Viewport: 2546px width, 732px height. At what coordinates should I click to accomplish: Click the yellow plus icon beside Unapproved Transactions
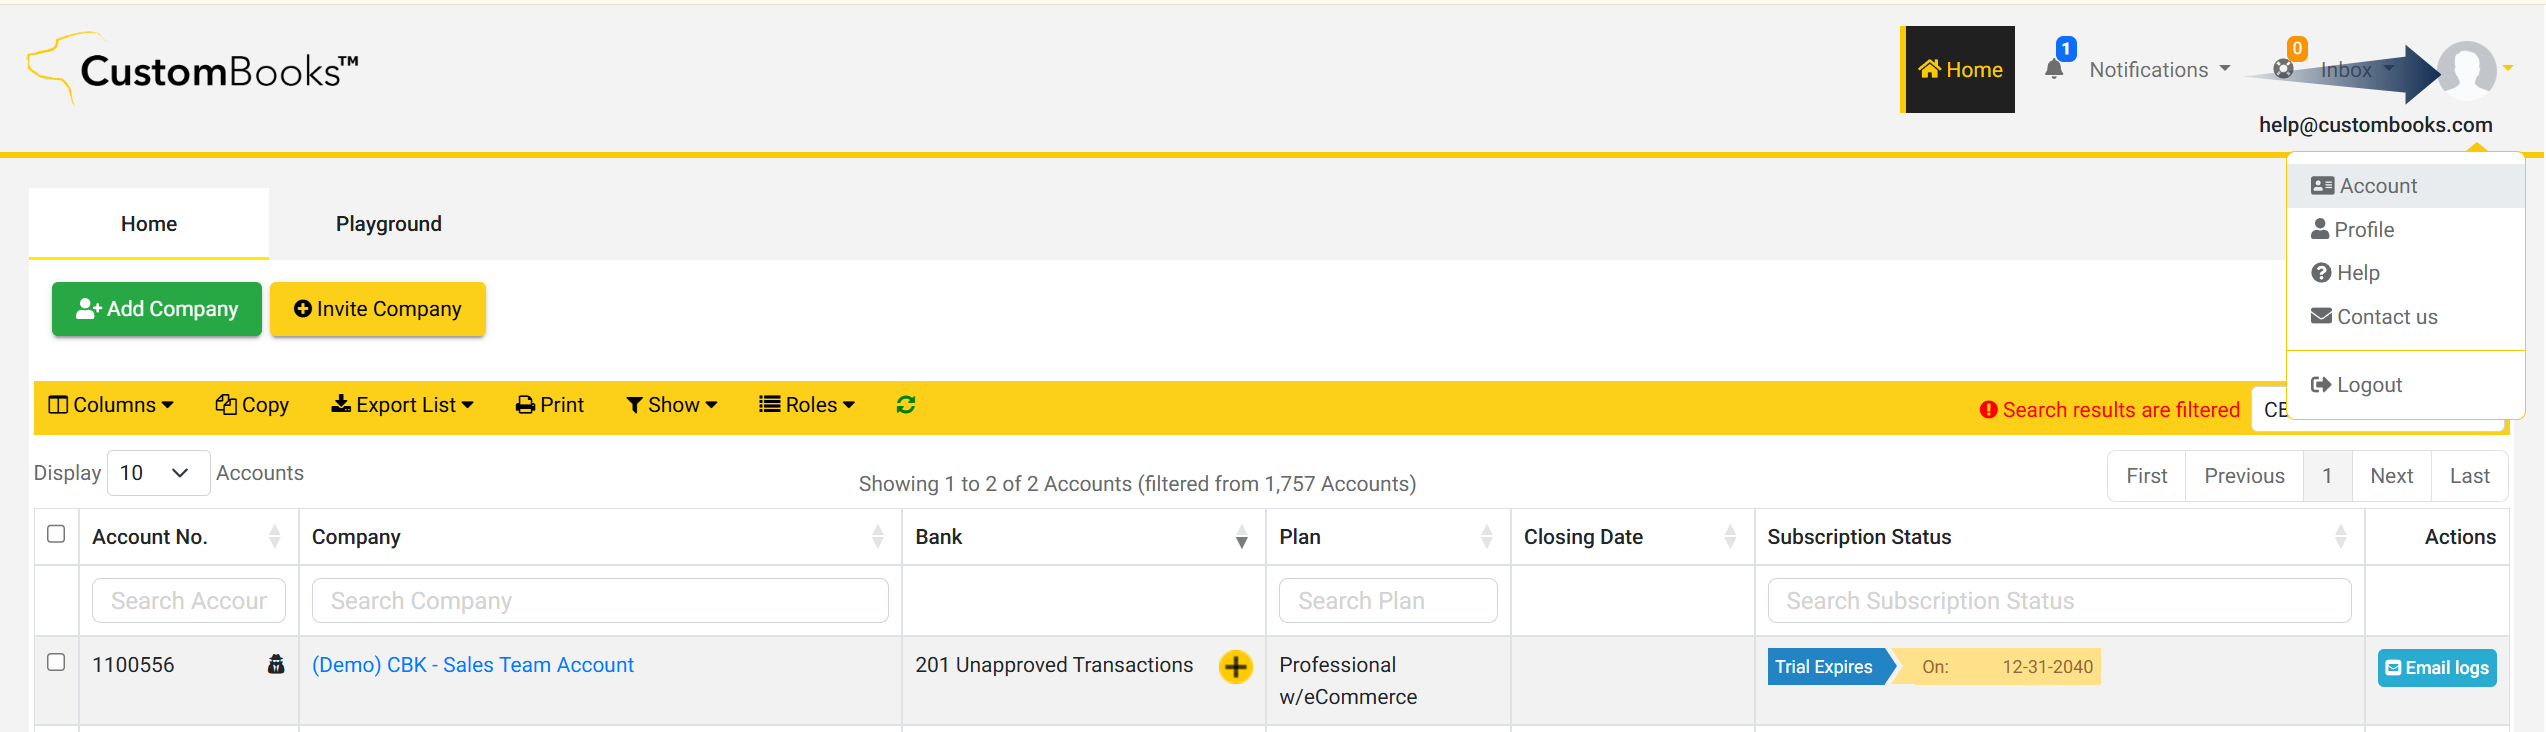1236,666
